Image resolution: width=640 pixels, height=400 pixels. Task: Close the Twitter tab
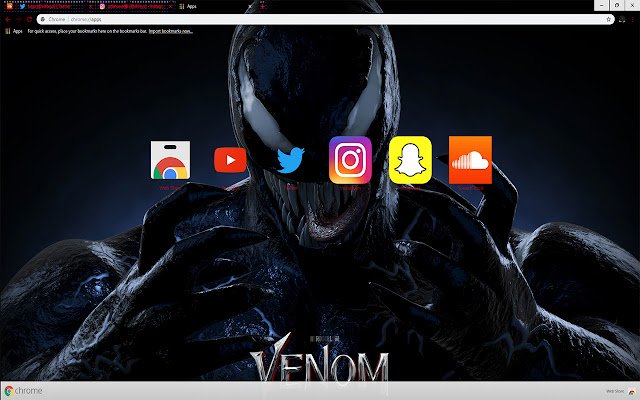tap(91, 7)
